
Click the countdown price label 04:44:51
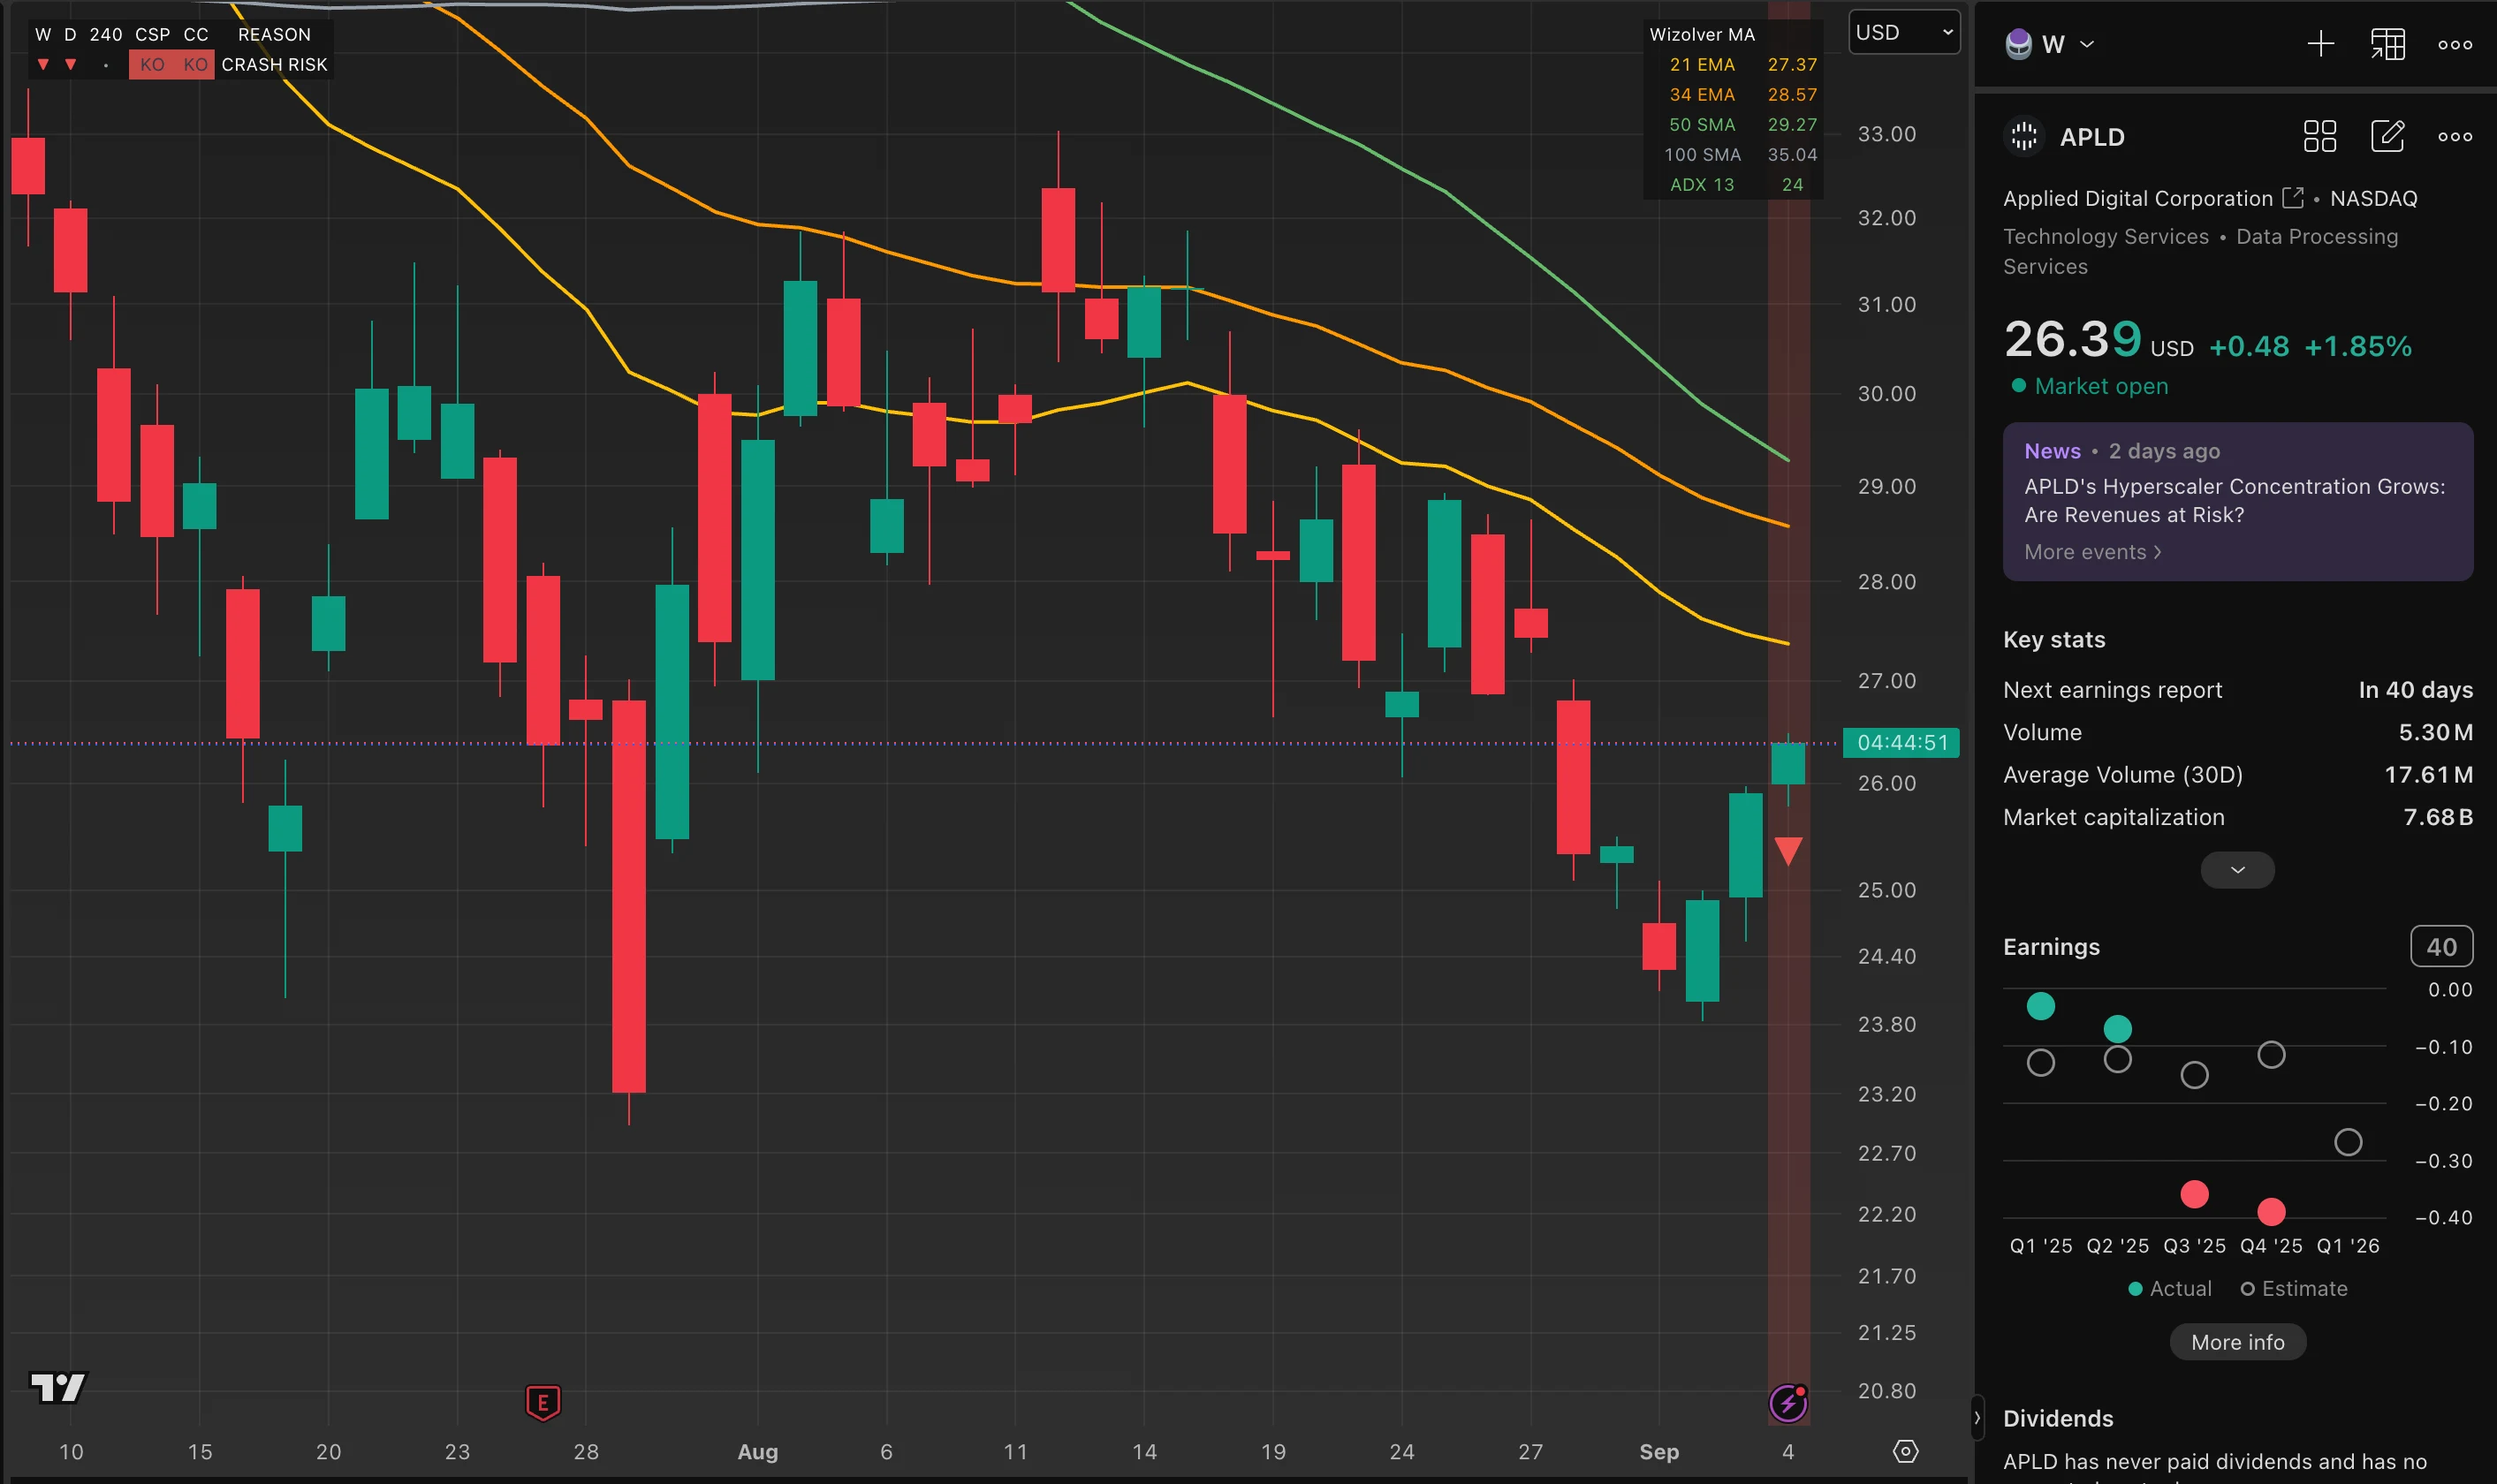(x=1901, y=742)
